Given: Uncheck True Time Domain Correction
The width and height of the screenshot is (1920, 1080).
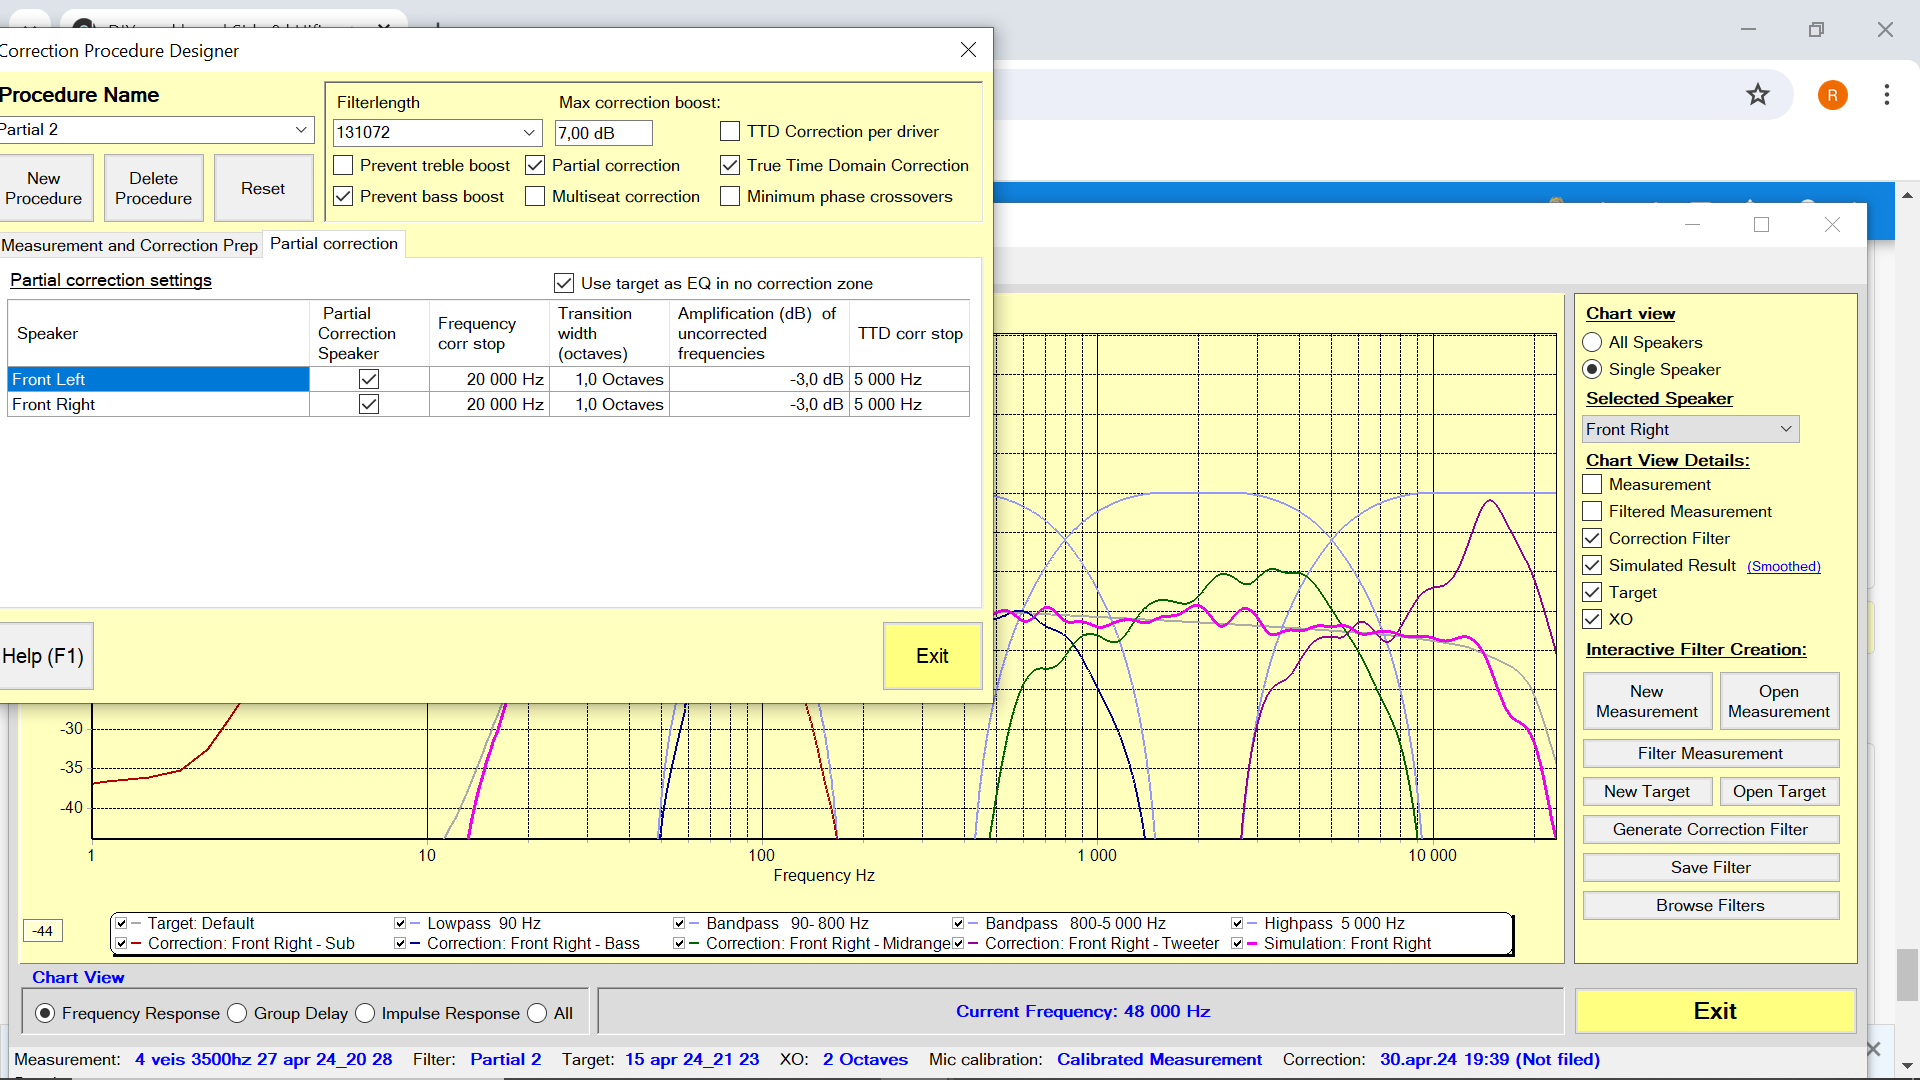Looking at the screenshot, I should 730,165.
